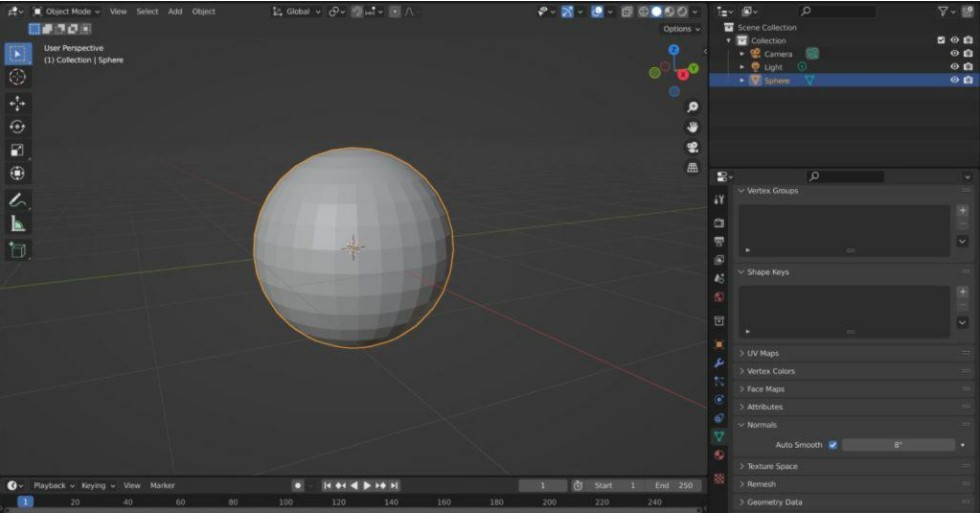Jump to the end frame
The height and width of the screenshot is (513, 980).
pos(394,486)
